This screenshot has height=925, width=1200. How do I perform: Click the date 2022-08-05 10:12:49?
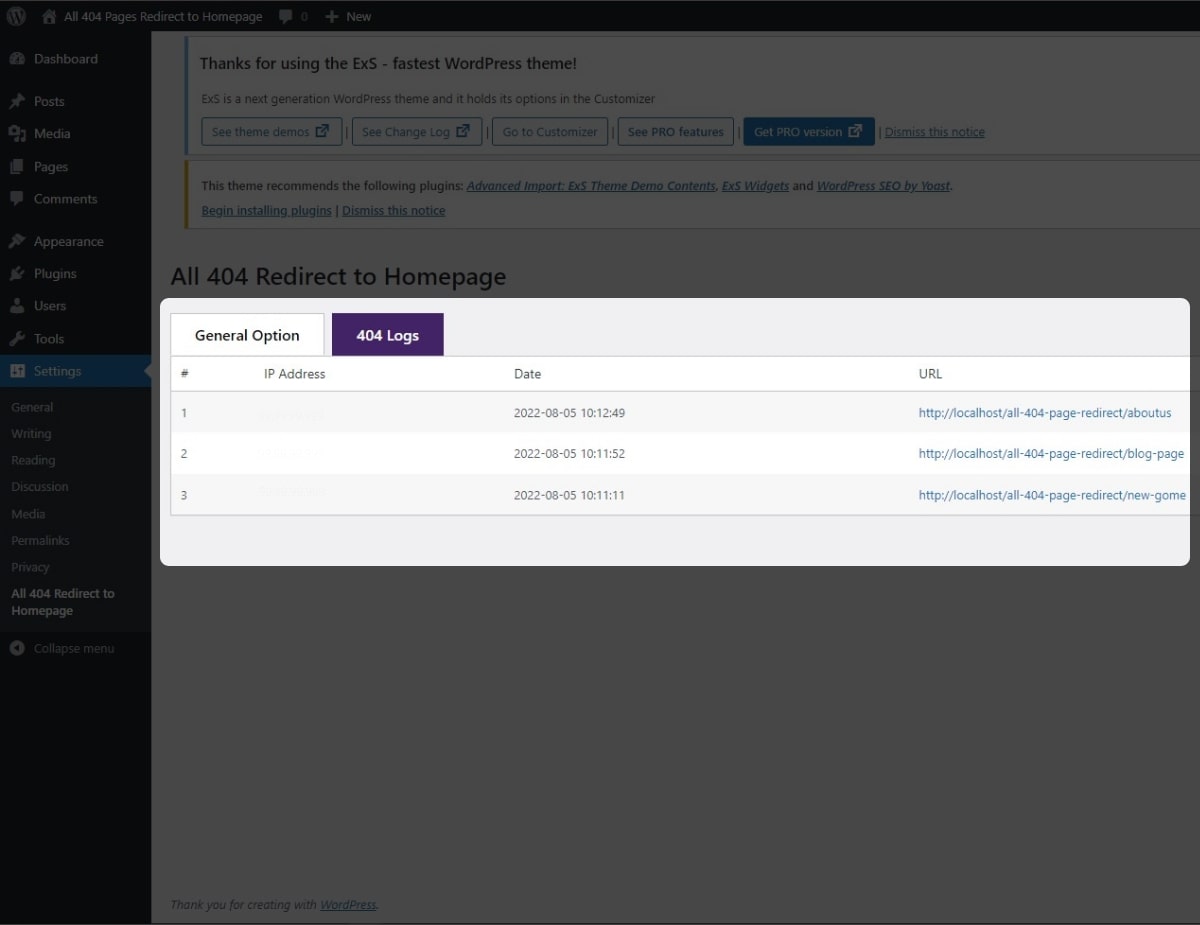coord(569,413)
